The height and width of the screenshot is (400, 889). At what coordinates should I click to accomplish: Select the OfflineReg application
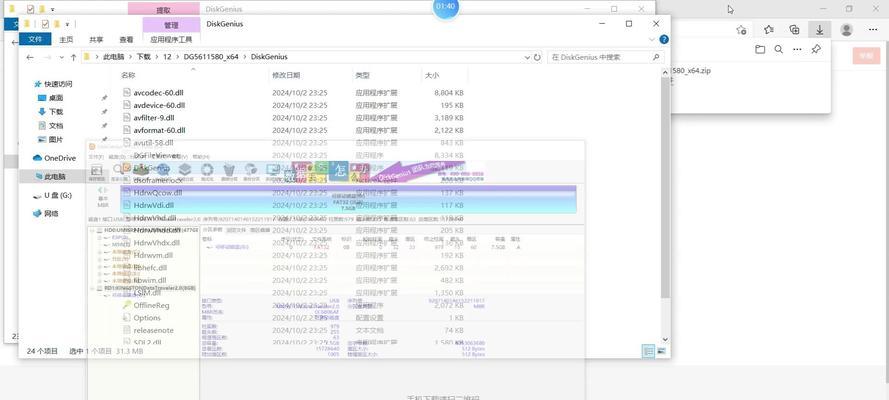[x=151, y=305]
